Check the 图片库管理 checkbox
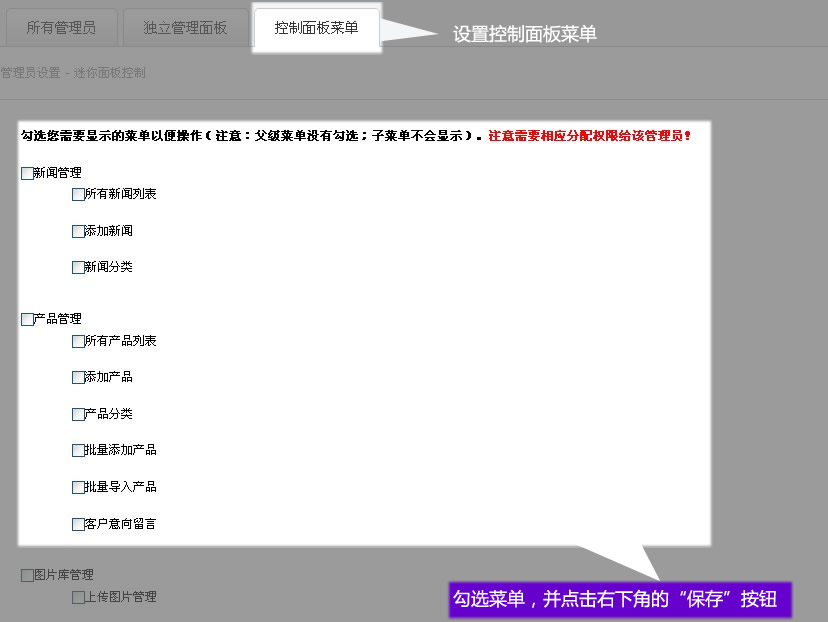This screenshot has height=622, width=828. [x=27, y=576]
